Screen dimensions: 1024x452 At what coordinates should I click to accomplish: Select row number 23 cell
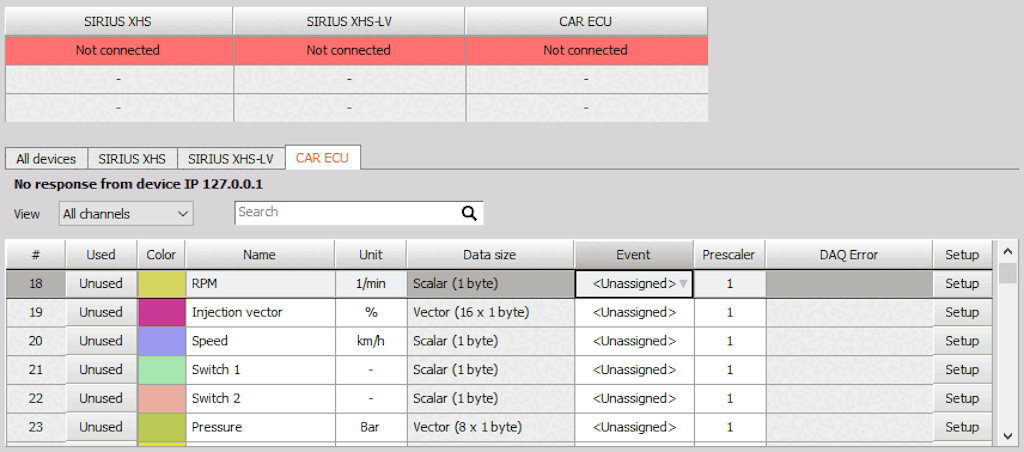coord(35,427)
